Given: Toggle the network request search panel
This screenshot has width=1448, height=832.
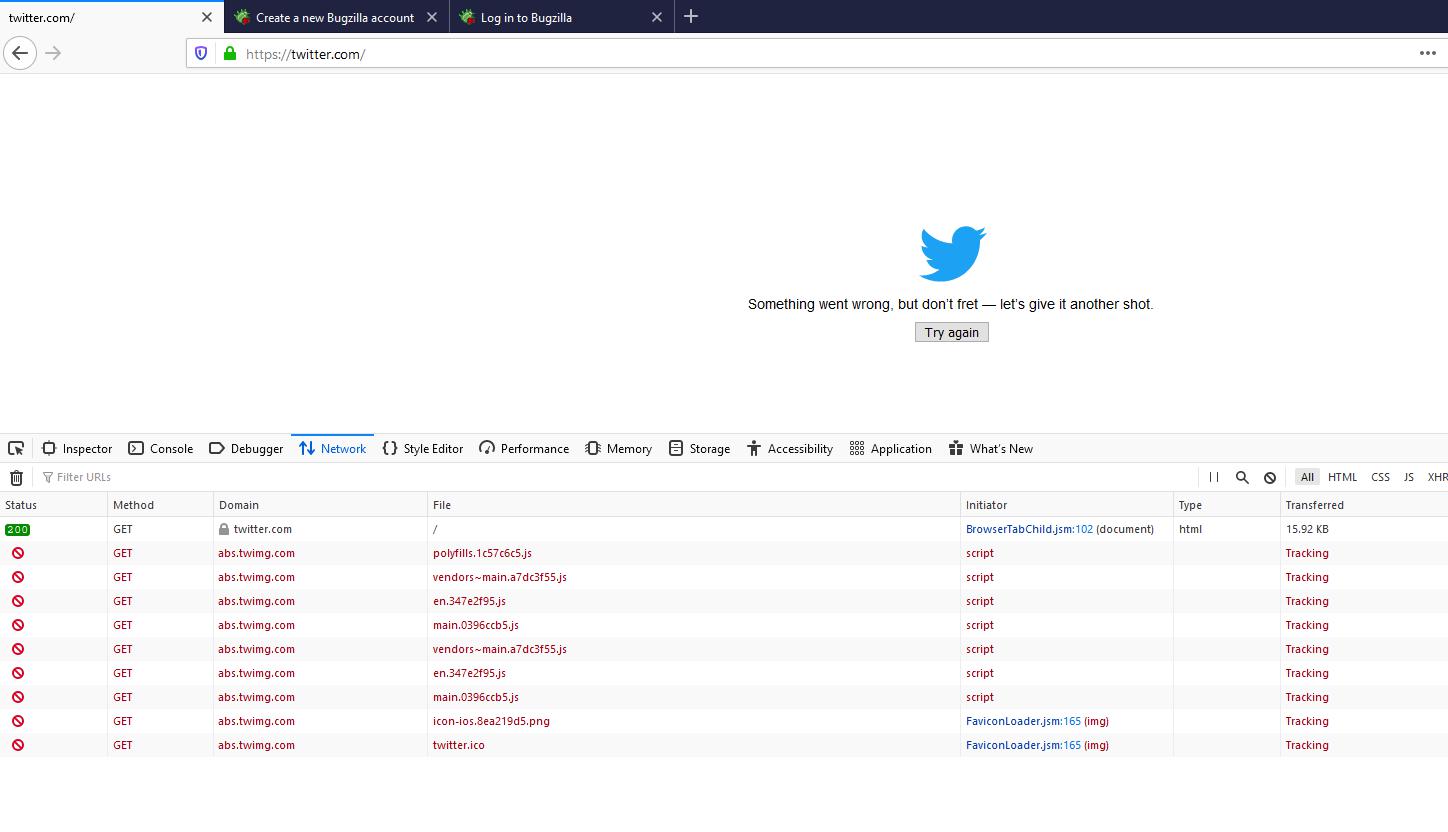Looking at the screenshot, I should coord(1242,477).
